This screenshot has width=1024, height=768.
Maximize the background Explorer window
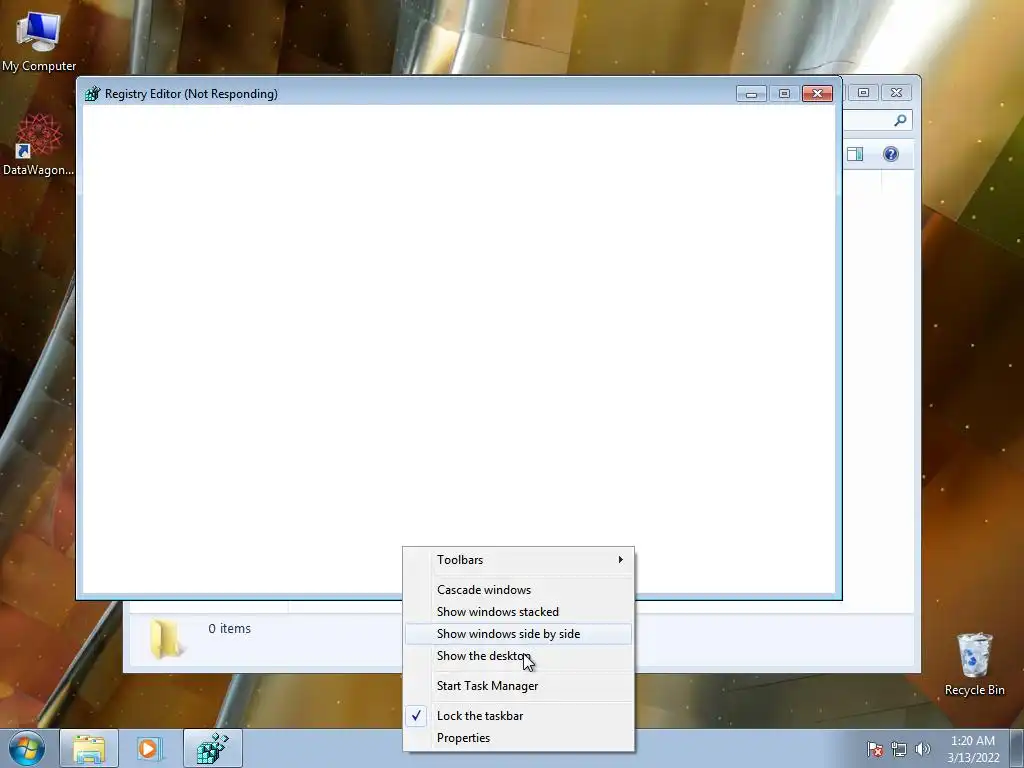(863, 93)
